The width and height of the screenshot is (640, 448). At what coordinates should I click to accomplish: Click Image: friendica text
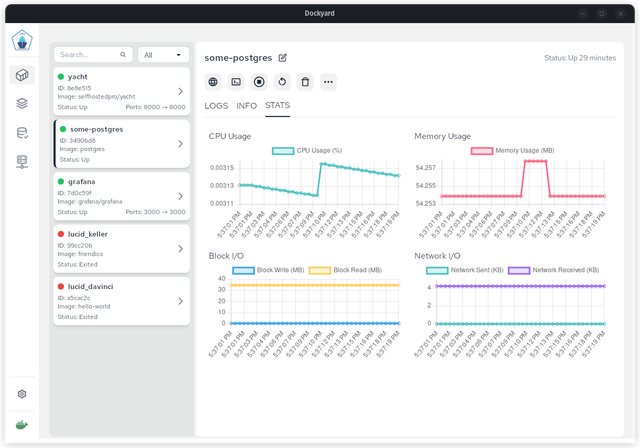(x=80, y=254)
